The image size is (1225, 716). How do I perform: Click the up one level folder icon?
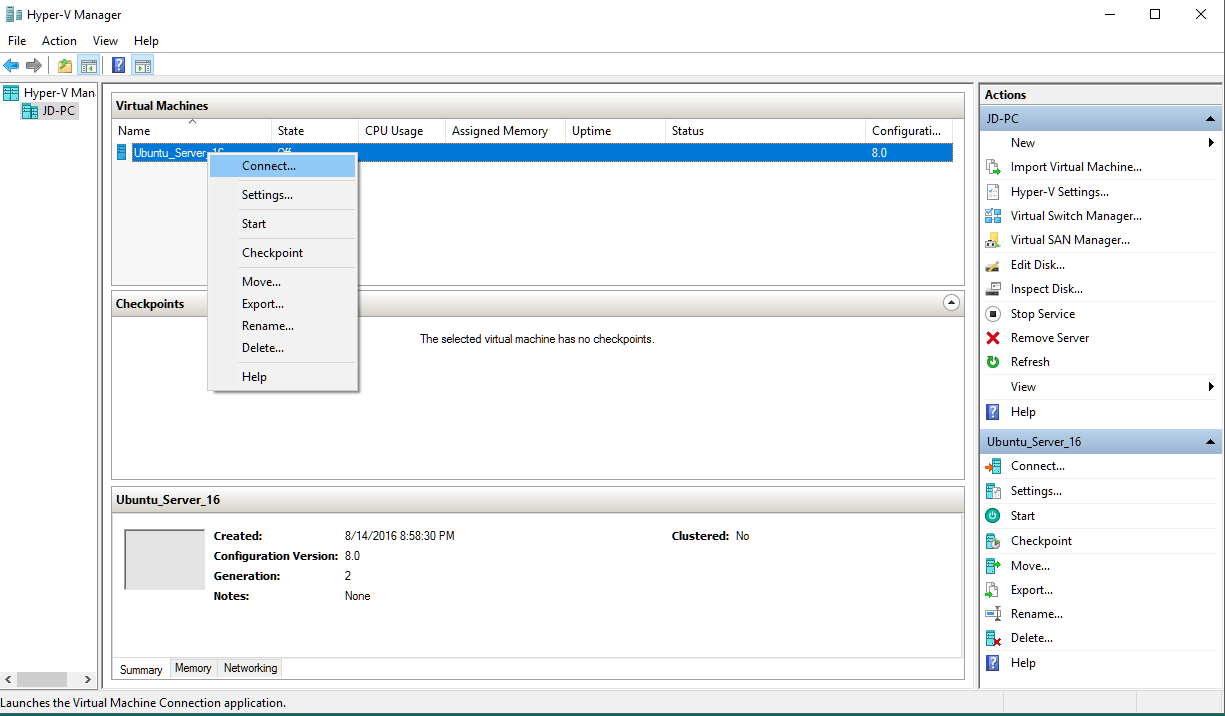(65, 66)
